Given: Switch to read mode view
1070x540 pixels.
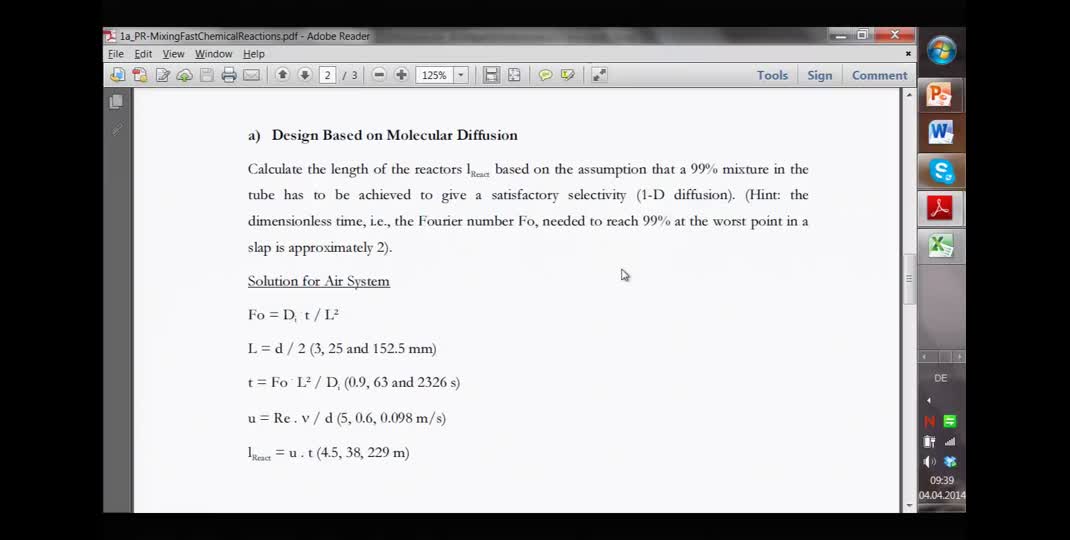Looking at the screenshot, I should coord(599,75).
